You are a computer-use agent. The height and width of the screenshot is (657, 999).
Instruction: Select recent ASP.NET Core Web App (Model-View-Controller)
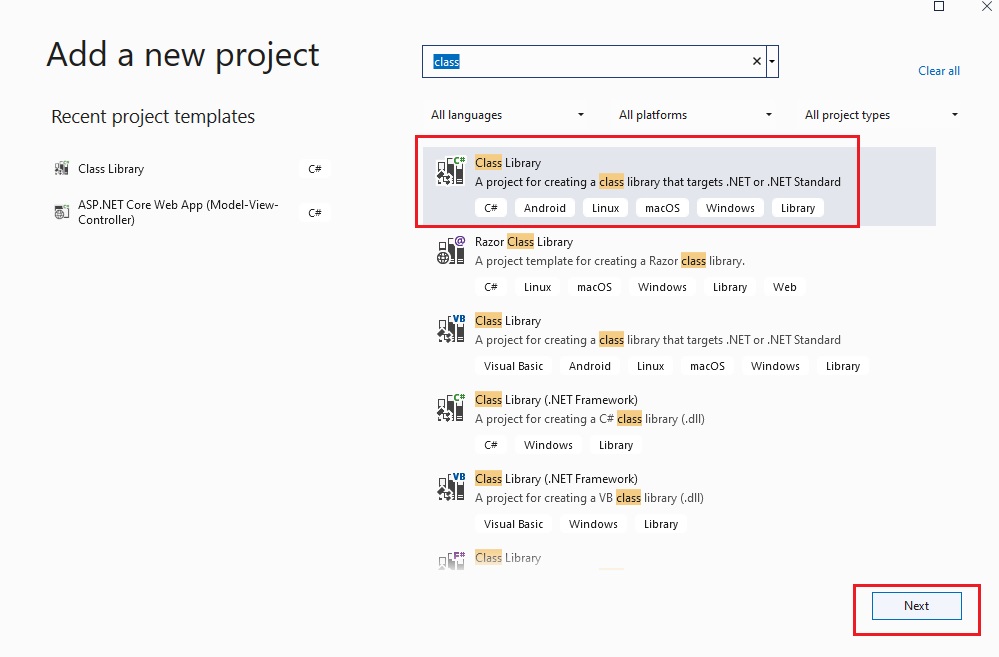[x=190, y=212]
